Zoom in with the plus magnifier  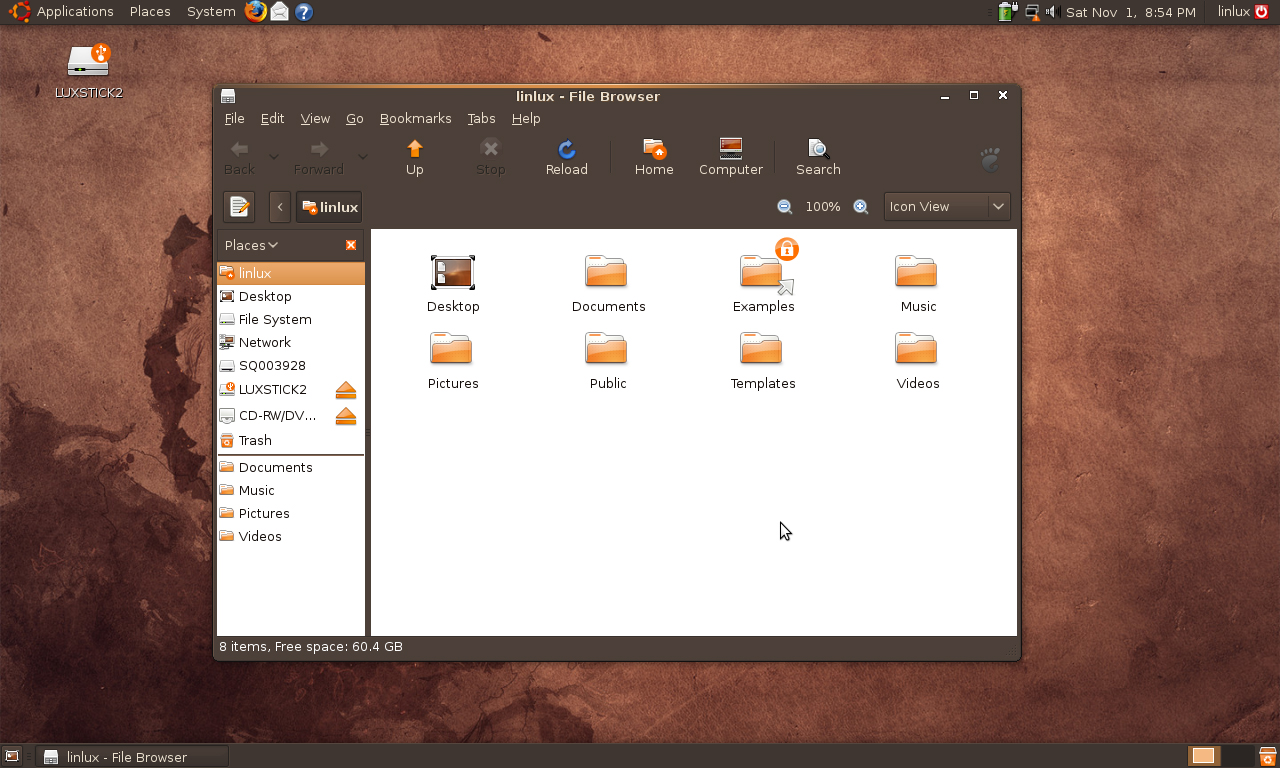click(x=860, y=207)
